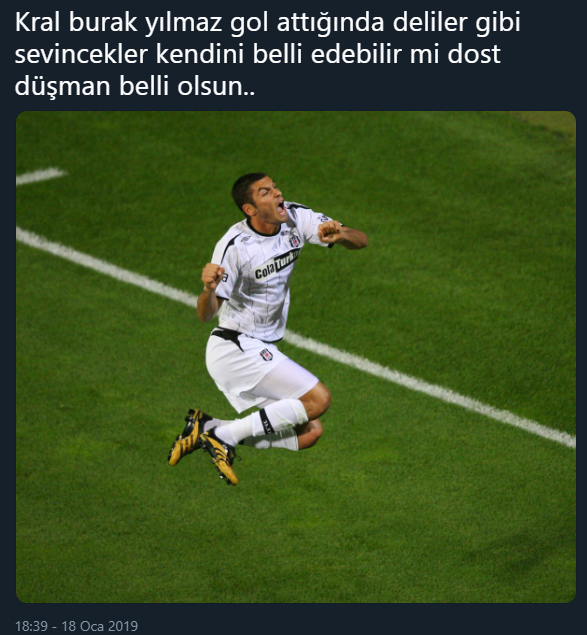This screenshot has height=635, width=587.
Task: Click the player's white socks
Action: tap(258, 426)
